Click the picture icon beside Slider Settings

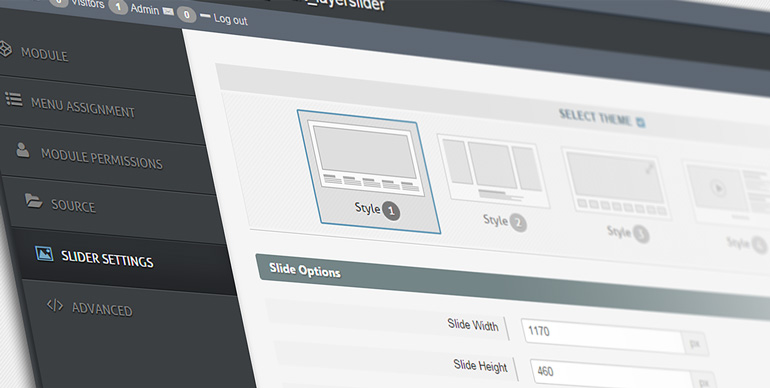tap(44, 253)
